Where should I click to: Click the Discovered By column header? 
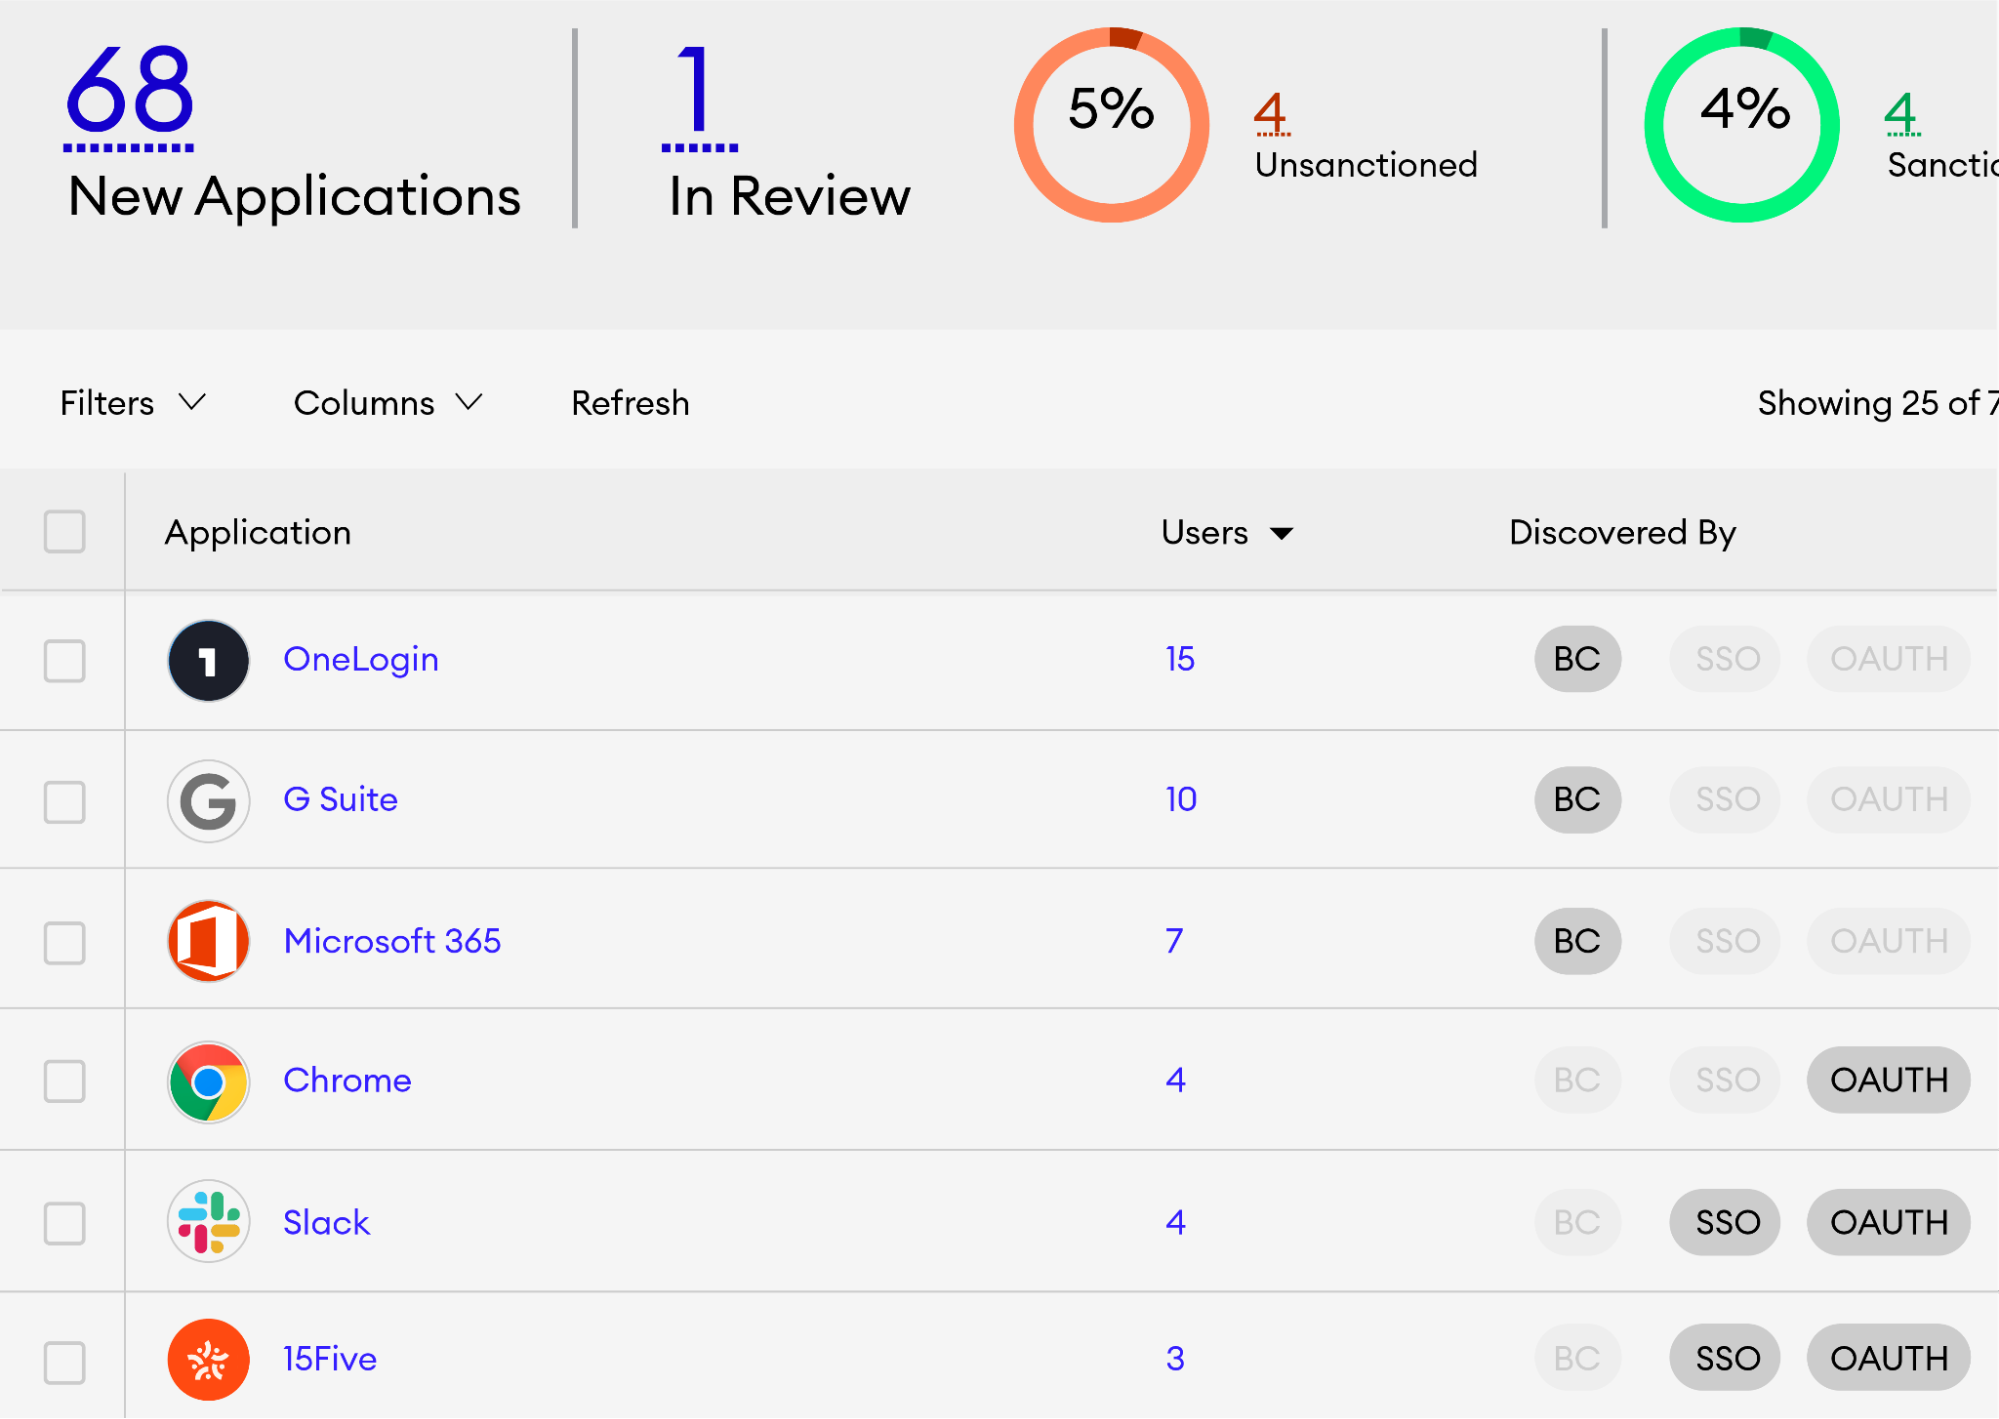1622,533
